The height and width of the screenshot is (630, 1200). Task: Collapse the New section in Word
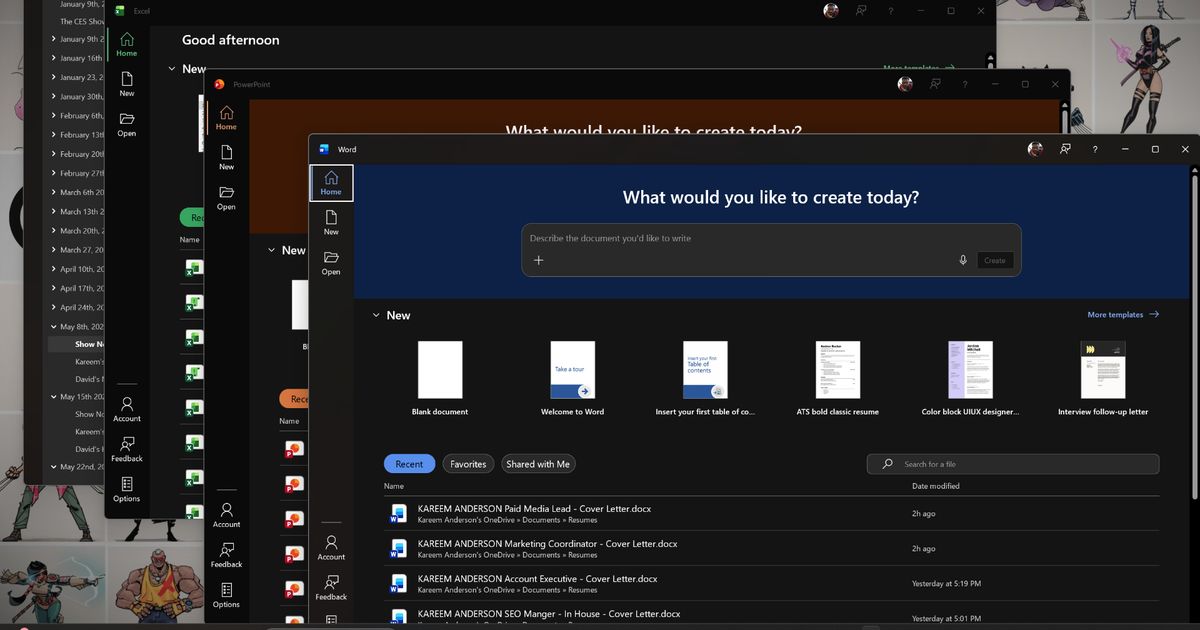click(x=376, y=315)
